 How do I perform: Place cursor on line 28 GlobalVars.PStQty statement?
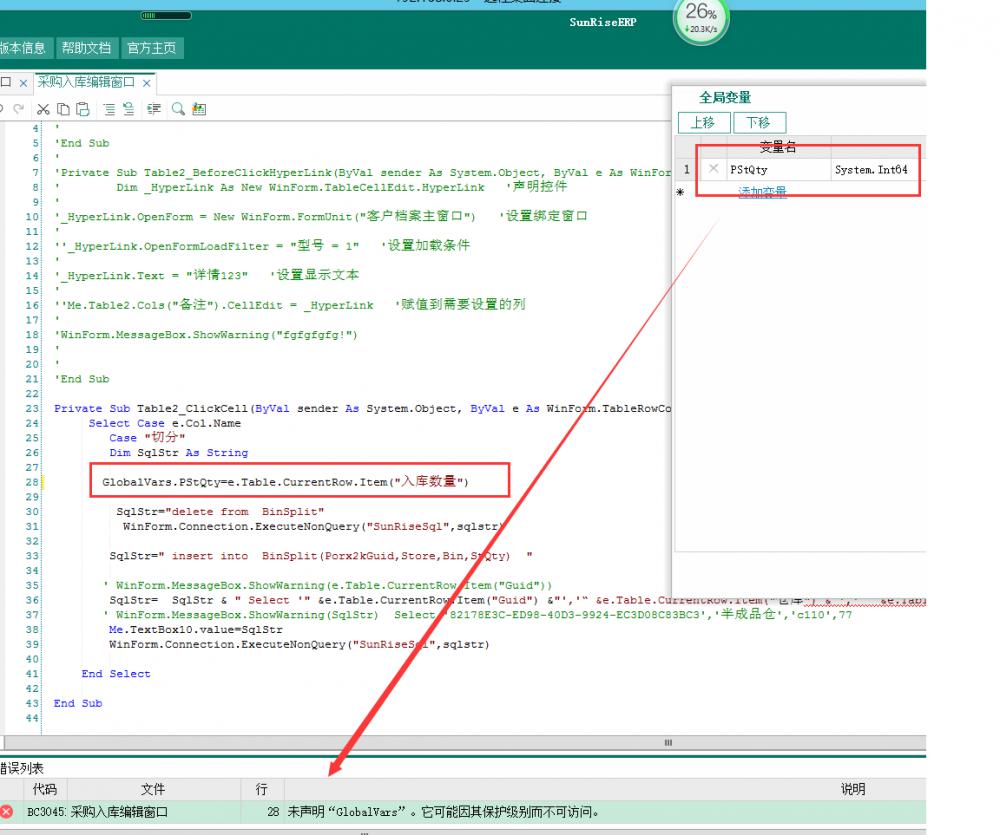[x=285, y=482]
